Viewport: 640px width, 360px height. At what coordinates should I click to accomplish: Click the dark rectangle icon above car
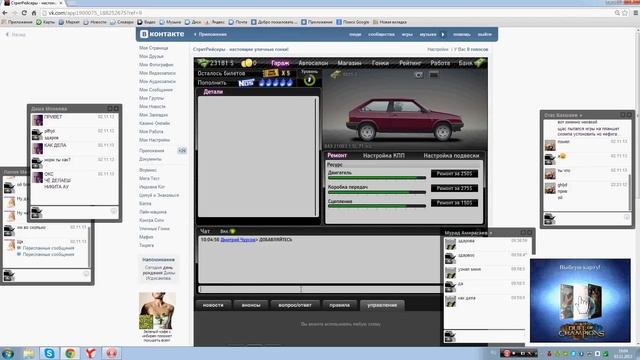(434, 75)
